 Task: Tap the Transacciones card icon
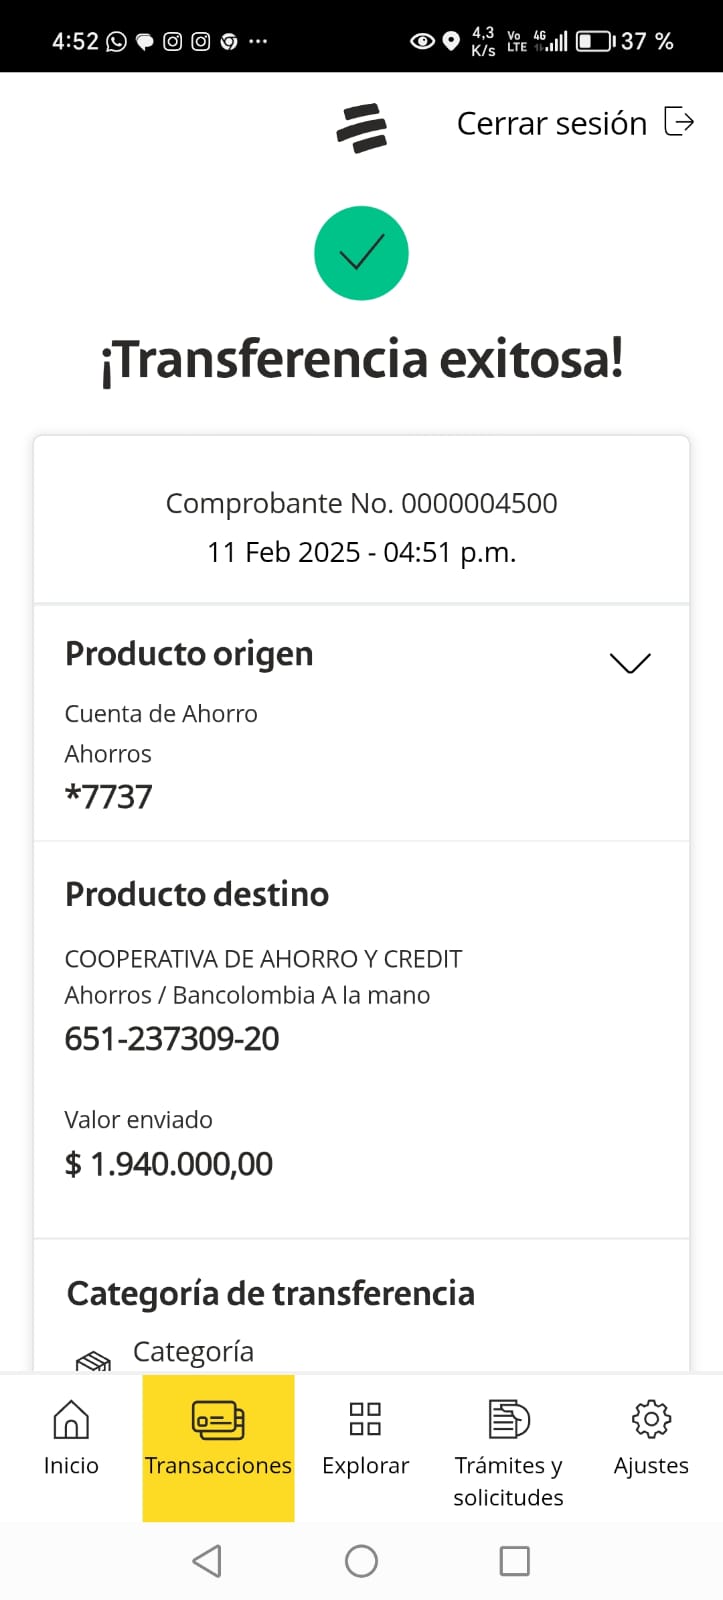[218, 1420]
